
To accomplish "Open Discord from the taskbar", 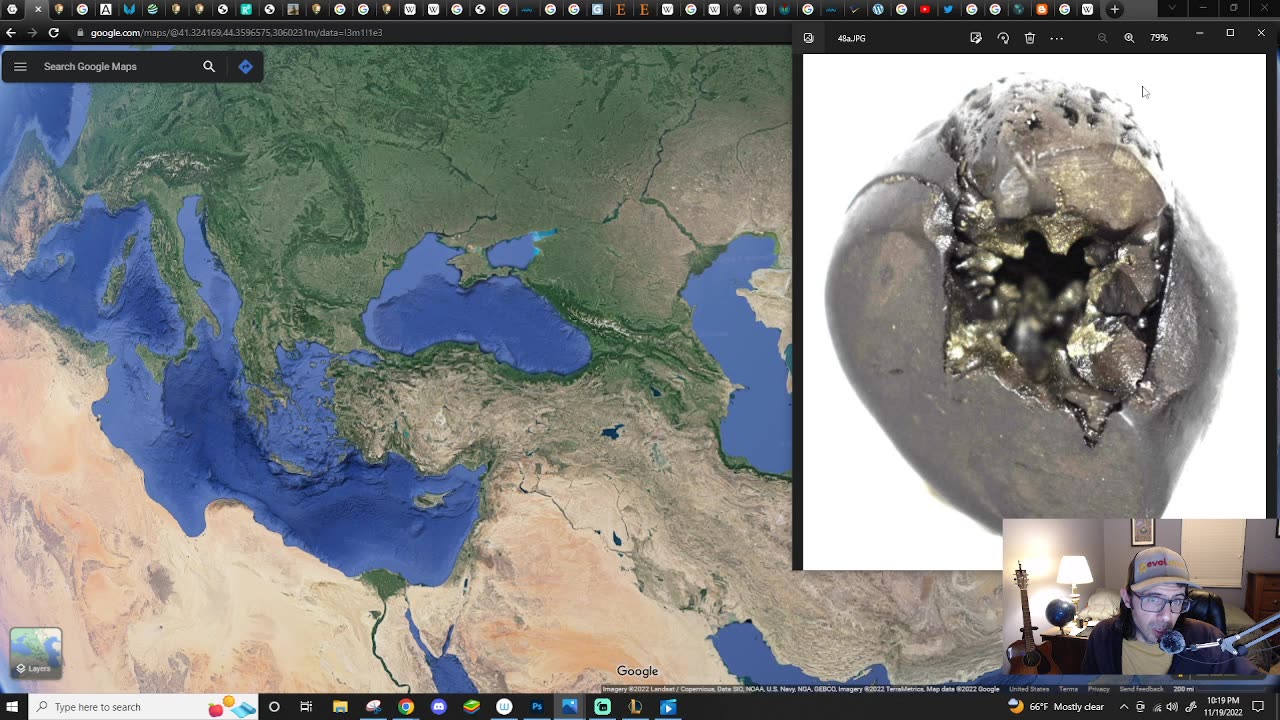I will pos(438,707).
